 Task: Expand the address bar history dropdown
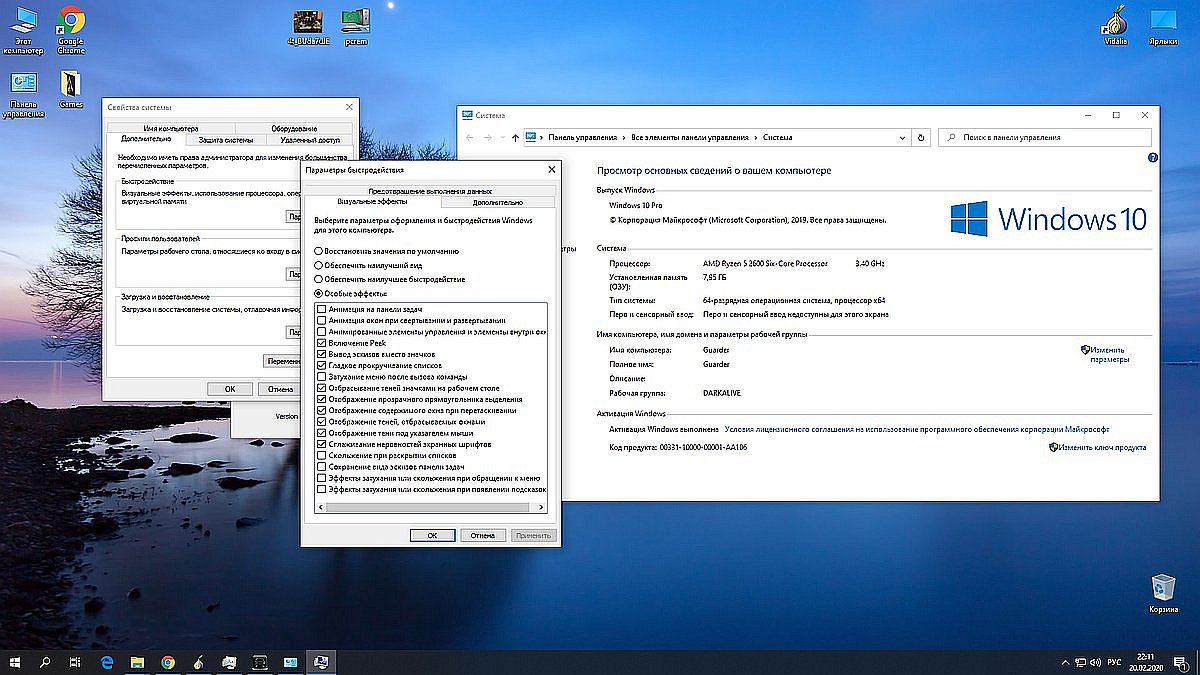coord(902,137)
